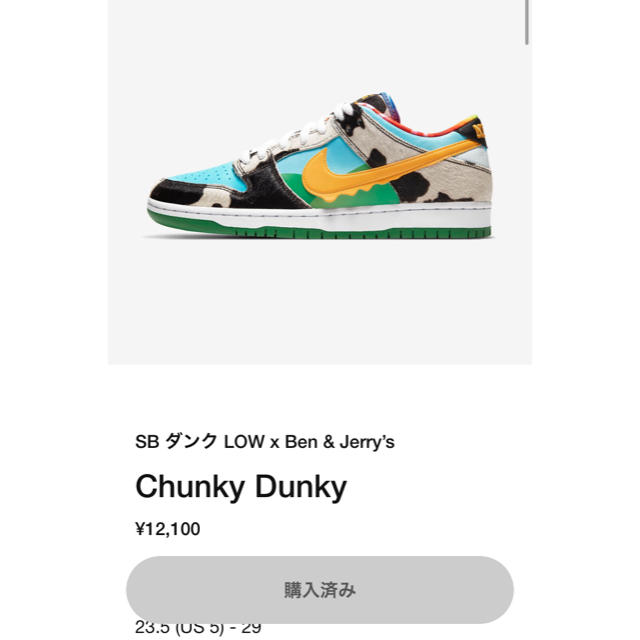Tap the greyed-out 購入済み button
Viewport: 640px width, 640px height.
click(320, 589)
